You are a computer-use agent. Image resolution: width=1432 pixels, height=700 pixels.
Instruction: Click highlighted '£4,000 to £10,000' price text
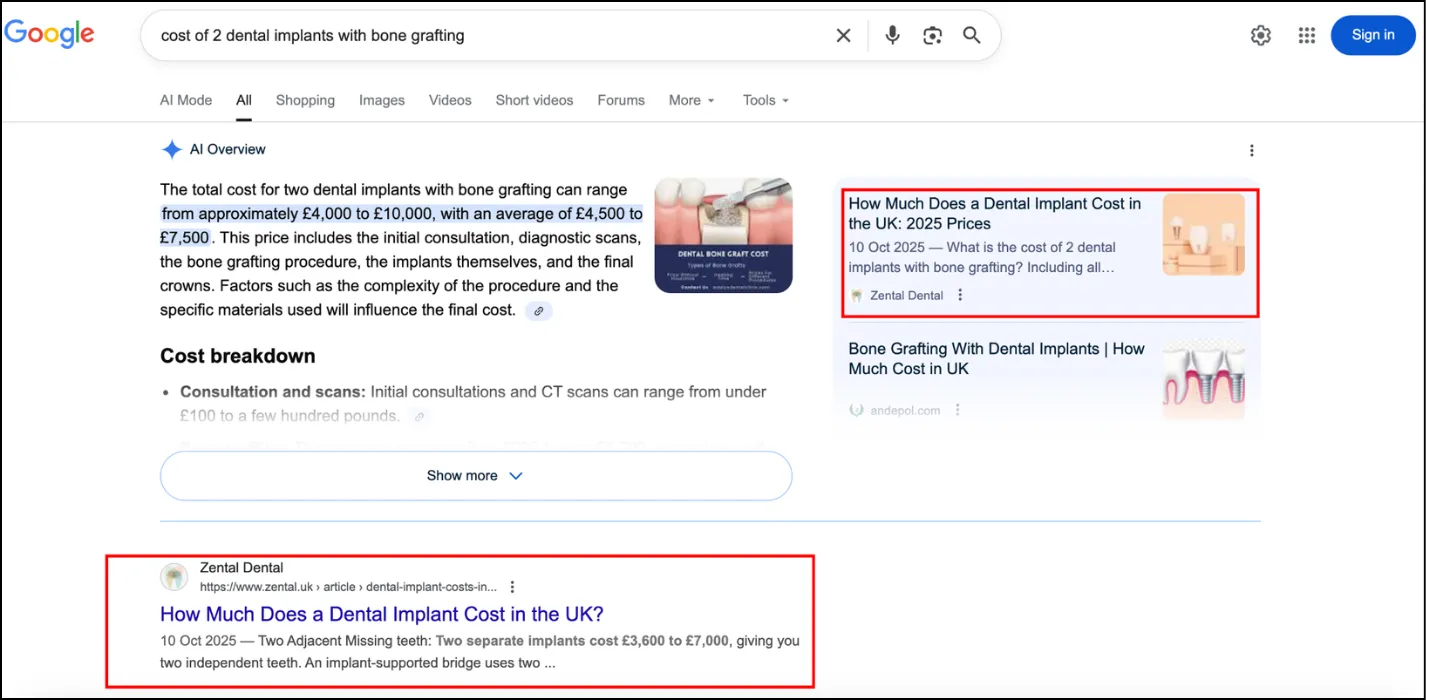(366, 214)
